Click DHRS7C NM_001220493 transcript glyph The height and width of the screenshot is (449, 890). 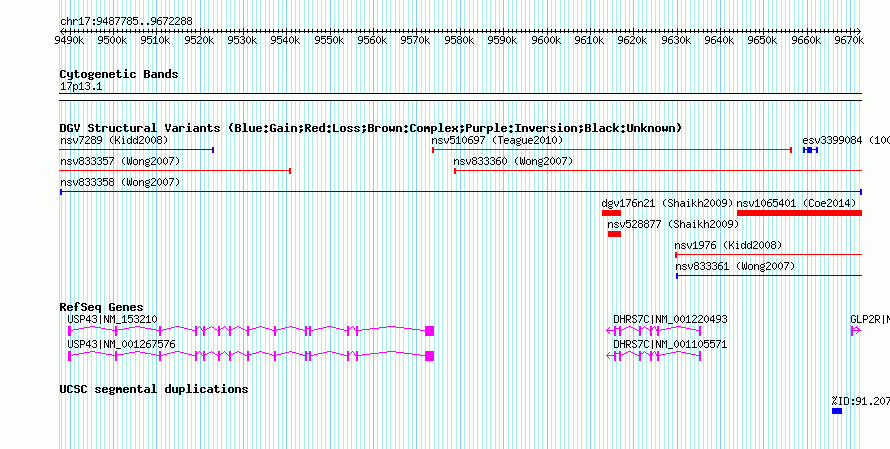[654, 331]
